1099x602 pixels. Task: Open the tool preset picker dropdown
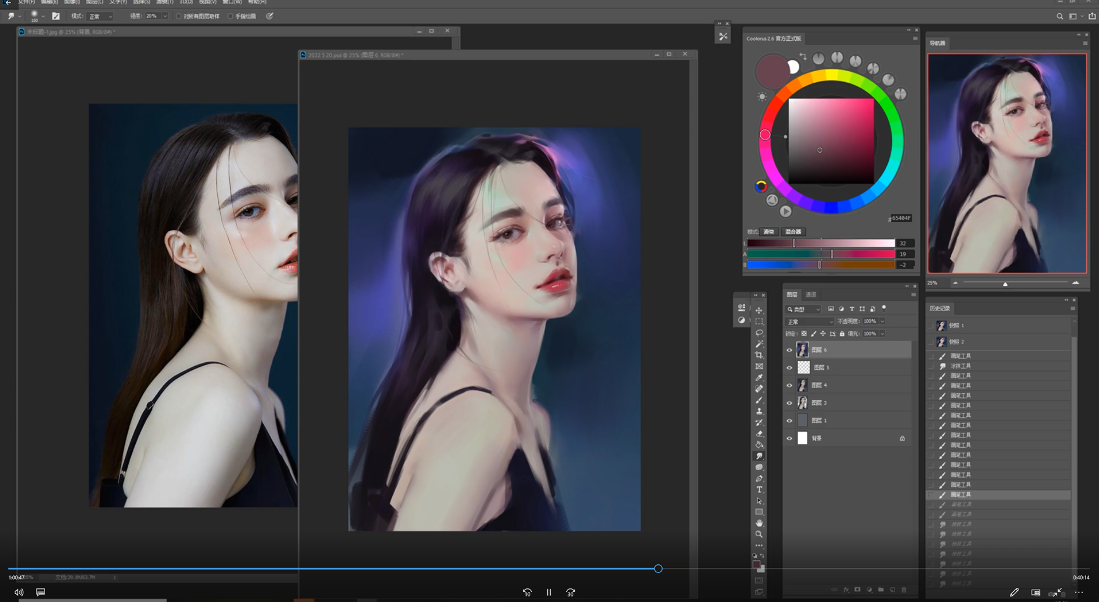(21, 16)
